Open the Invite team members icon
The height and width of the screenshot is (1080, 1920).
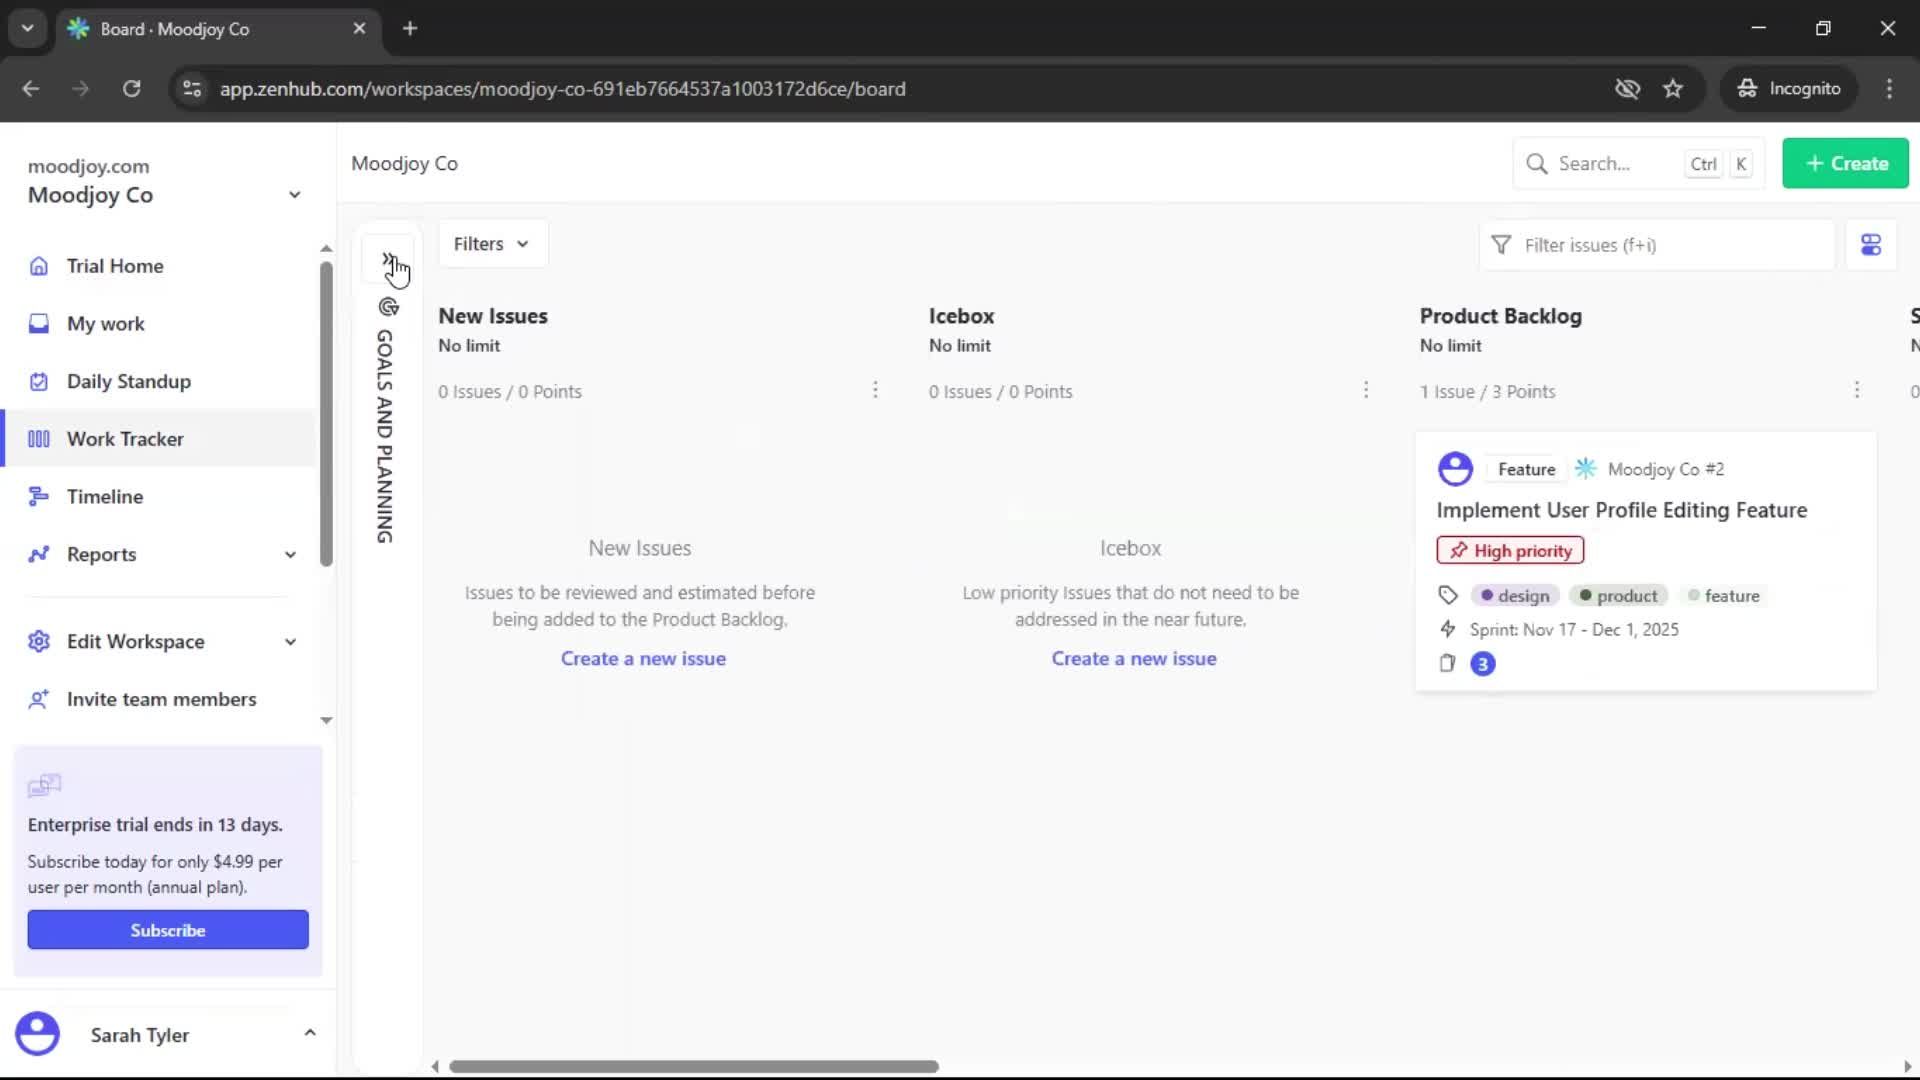pos(38,699)
